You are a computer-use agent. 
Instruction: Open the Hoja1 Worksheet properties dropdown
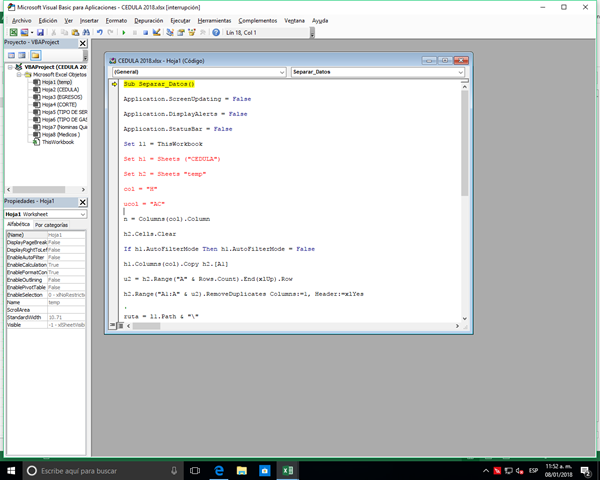click(82, 214)
